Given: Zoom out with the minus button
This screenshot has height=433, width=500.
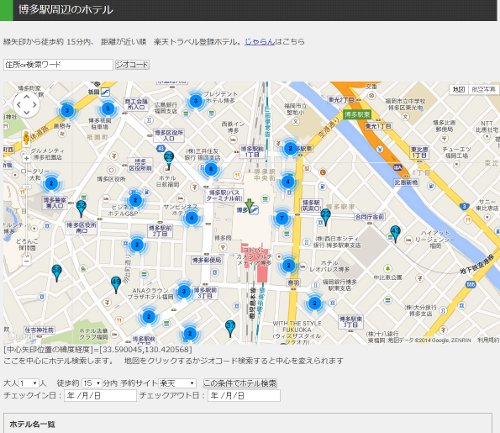Looking at the screenshot, I should [x=27, y=260].
